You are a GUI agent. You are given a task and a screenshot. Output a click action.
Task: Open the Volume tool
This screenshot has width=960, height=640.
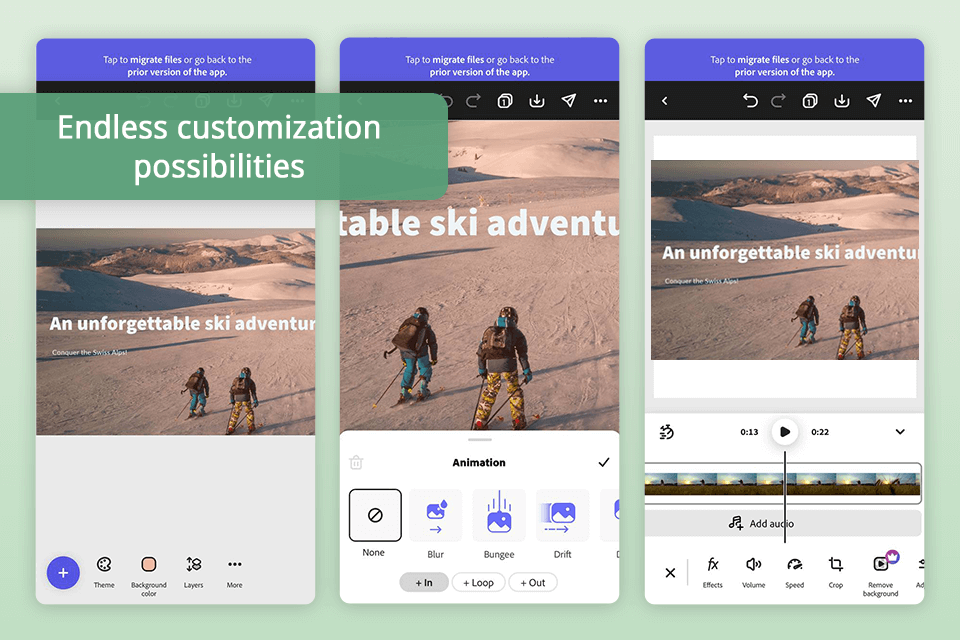[754, 572]
